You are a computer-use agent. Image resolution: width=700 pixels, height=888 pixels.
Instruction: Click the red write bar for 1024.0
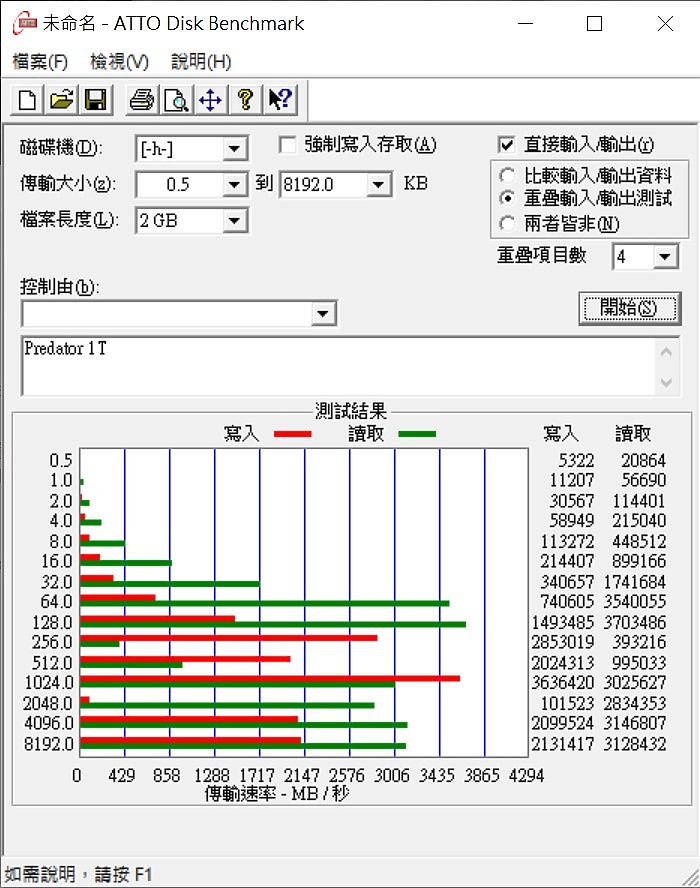(x=270, y=678)
